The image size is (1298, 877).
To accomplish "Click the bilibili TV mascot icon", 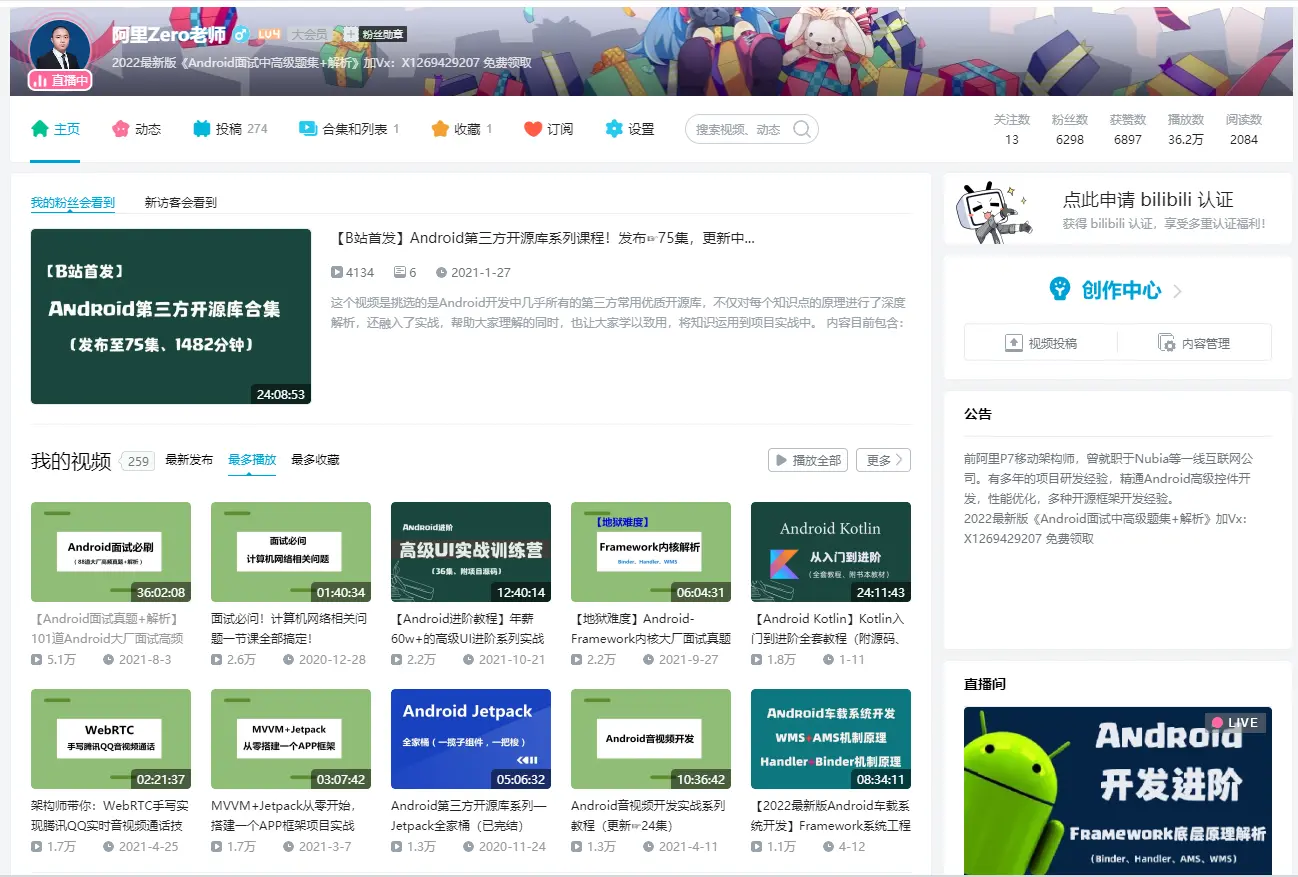I will tap(994, 212).
